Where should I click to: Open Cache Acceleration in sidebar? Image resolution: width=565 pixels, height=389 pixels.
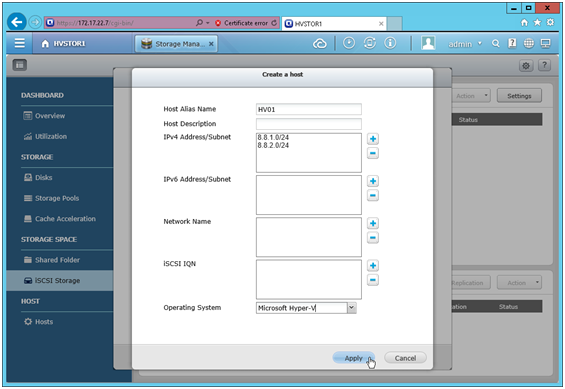point(59,219)
